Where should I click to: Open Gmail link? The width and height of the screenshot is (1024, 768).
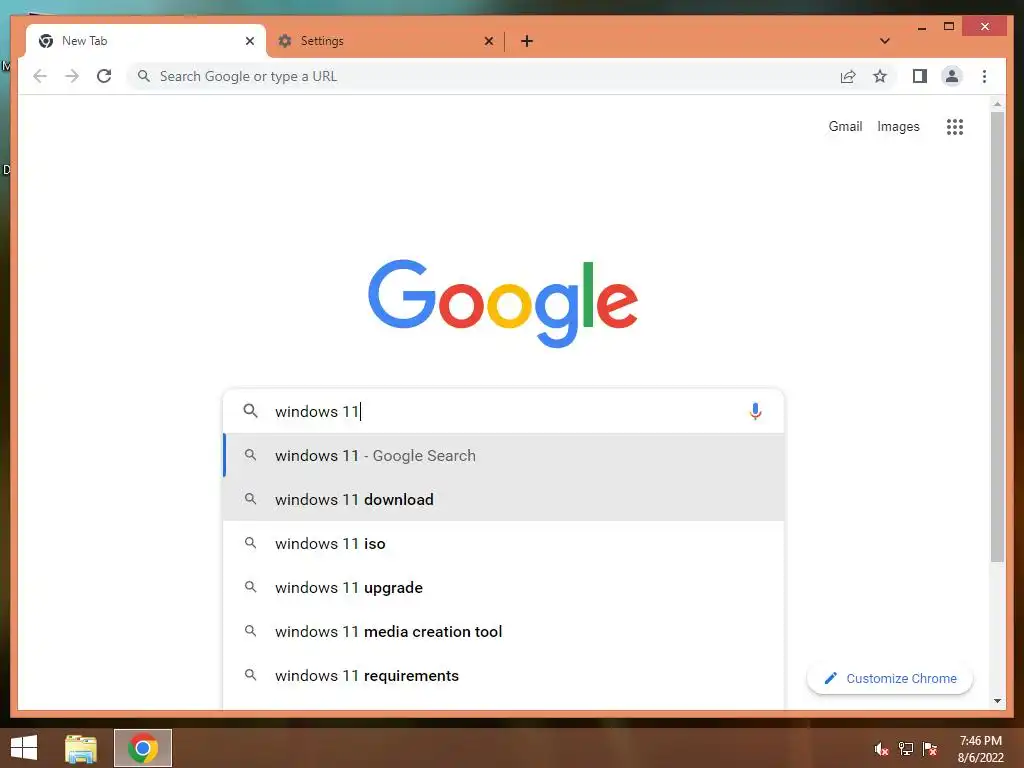click(845, 127)
